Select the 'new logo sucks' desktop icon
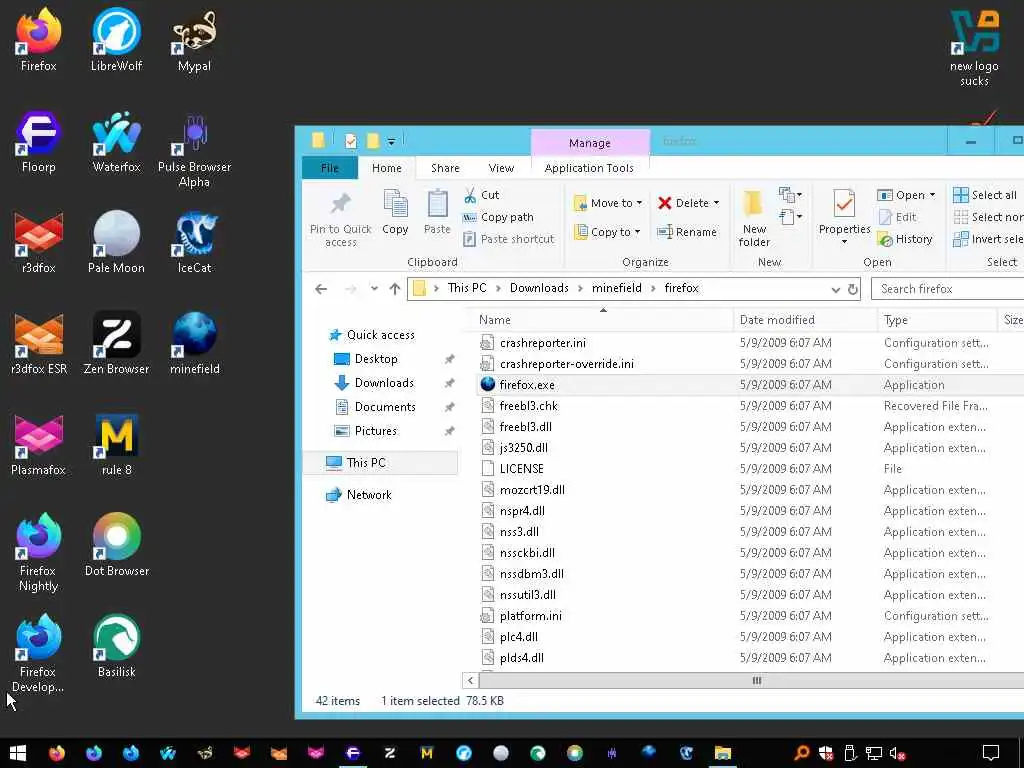1024x768 pixels. click(x=974, y=48)
